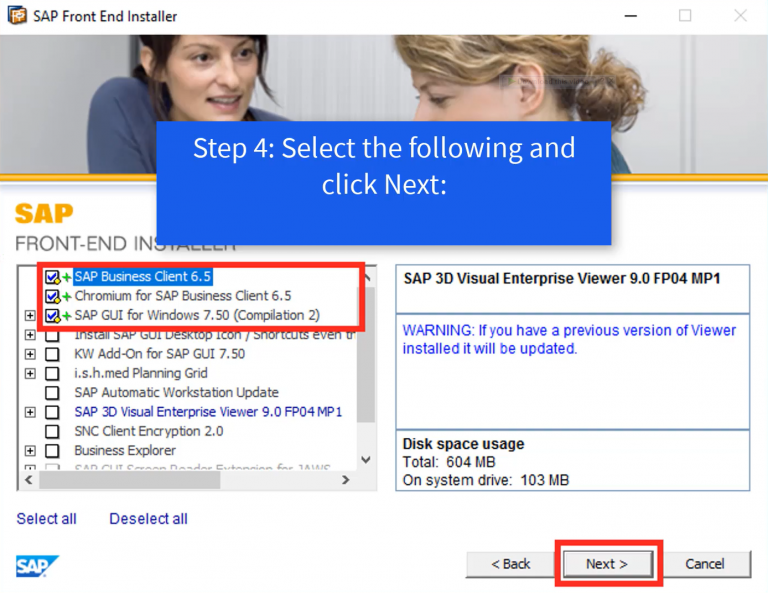Uncheck the SAP Business Client 6.5 checkbox
Screen dimensions: 768x593
[x=52, y=277]
